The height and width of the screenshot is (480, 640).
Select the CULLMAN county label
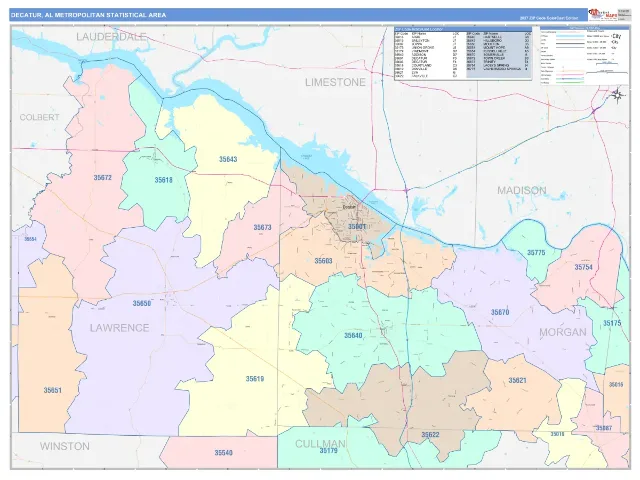pyautogui.click(x=320, y=444)
